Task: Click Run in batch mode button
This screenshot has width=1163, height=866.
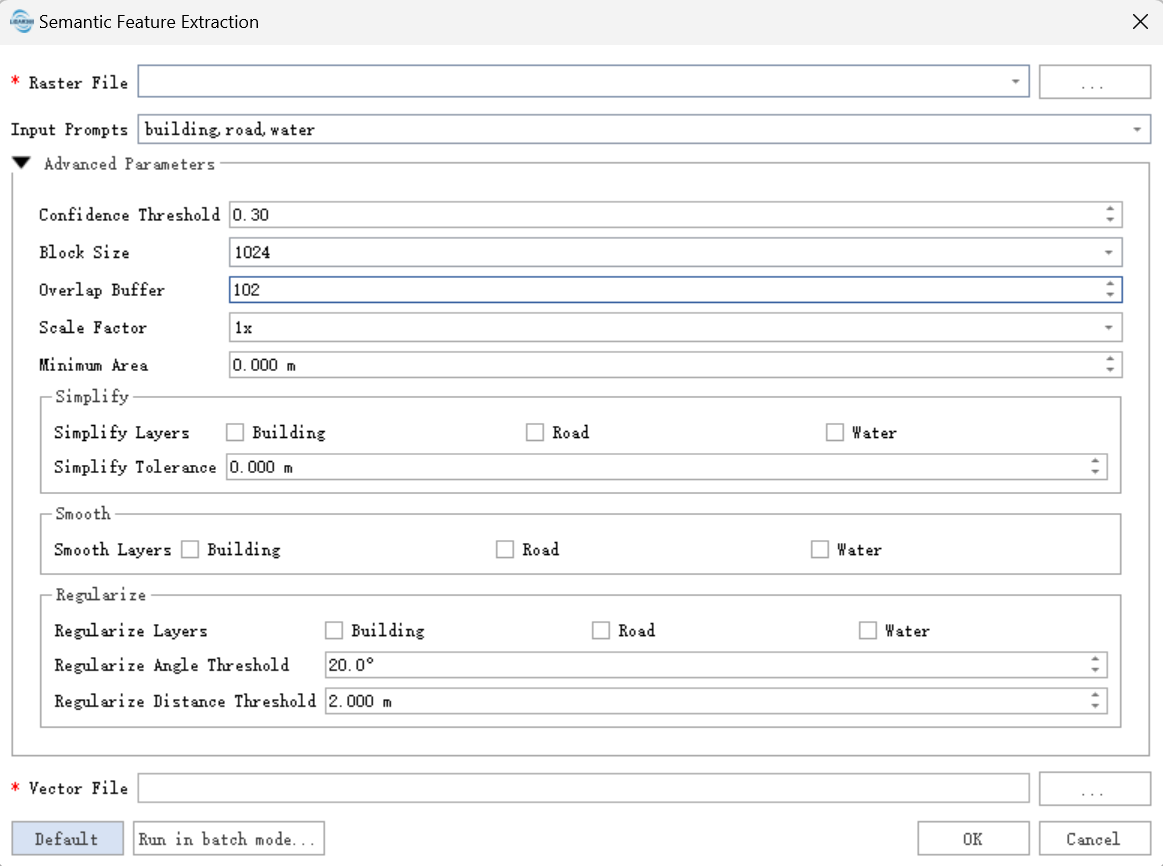Action: [x=228, y=839]
